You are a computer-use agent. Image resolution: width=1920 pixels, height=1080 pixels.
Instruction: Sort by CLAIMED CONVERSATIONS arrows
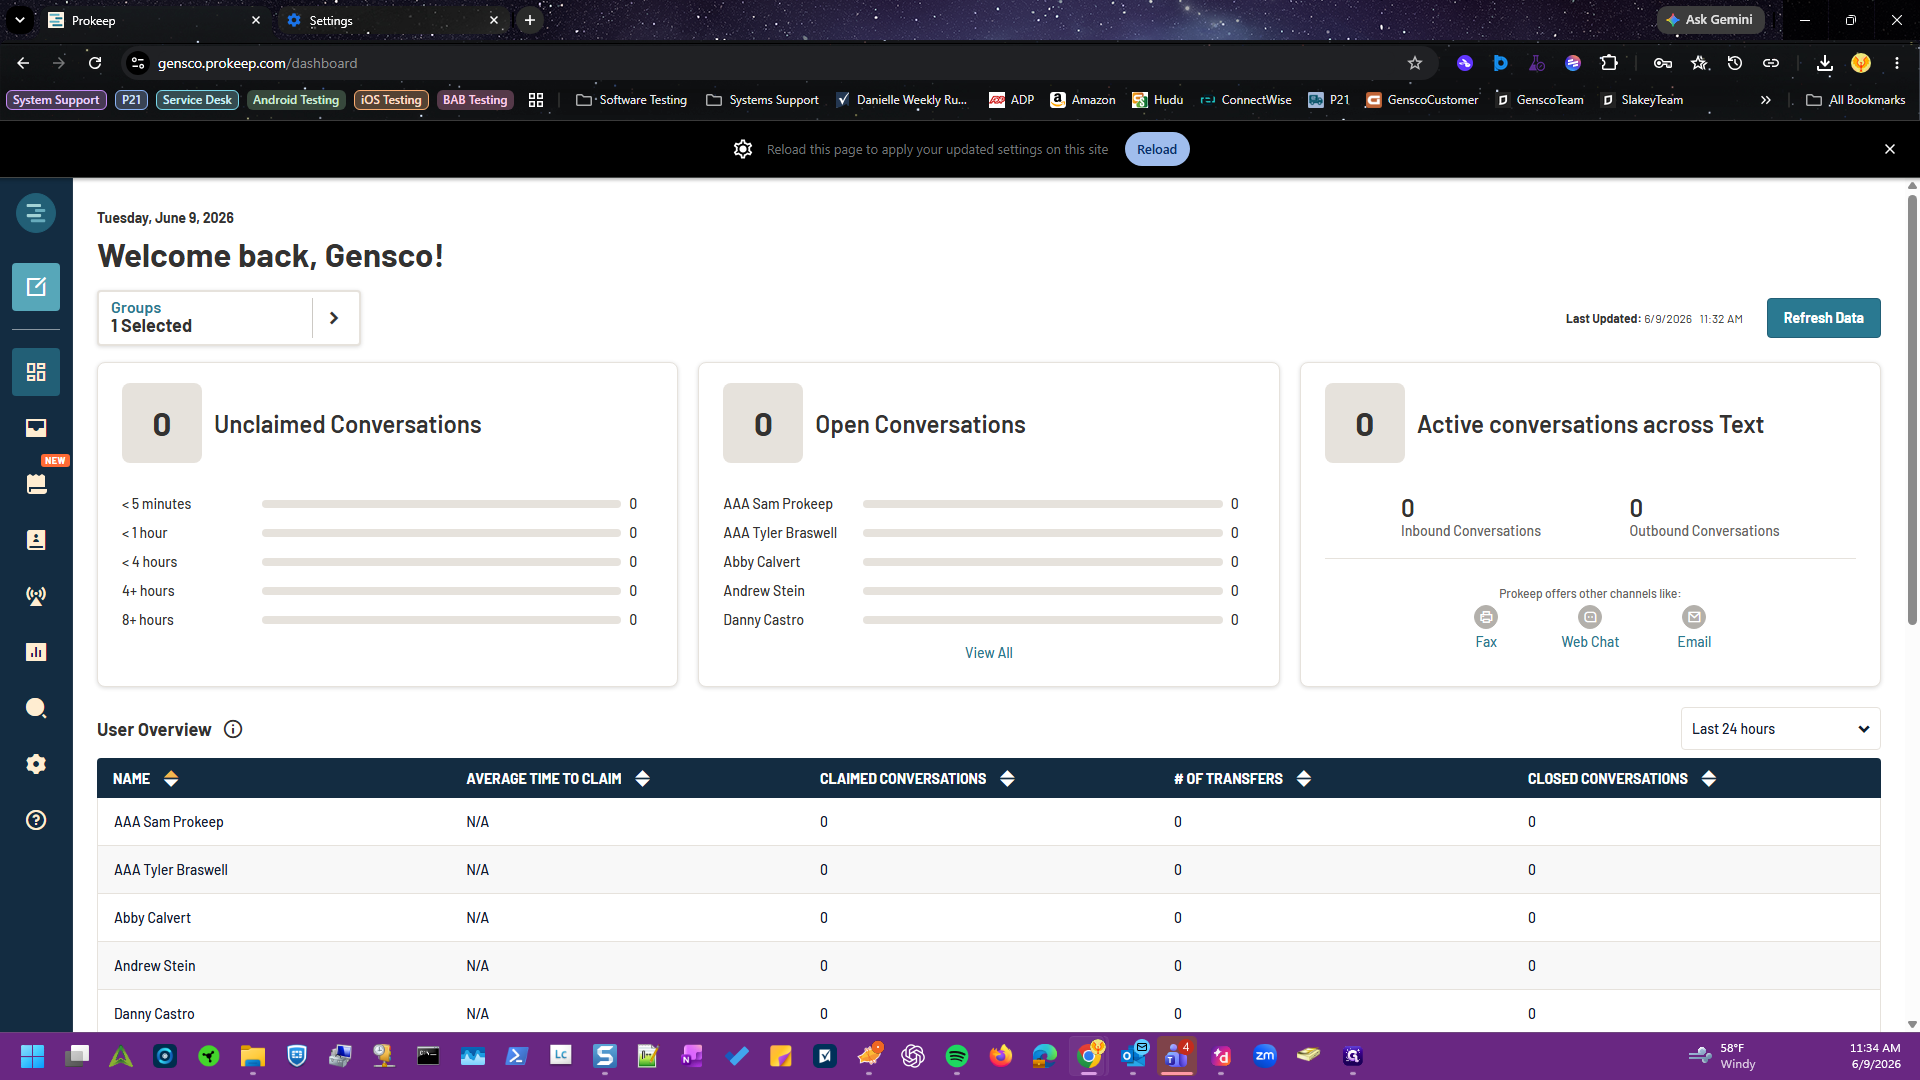pos(1007,778)
